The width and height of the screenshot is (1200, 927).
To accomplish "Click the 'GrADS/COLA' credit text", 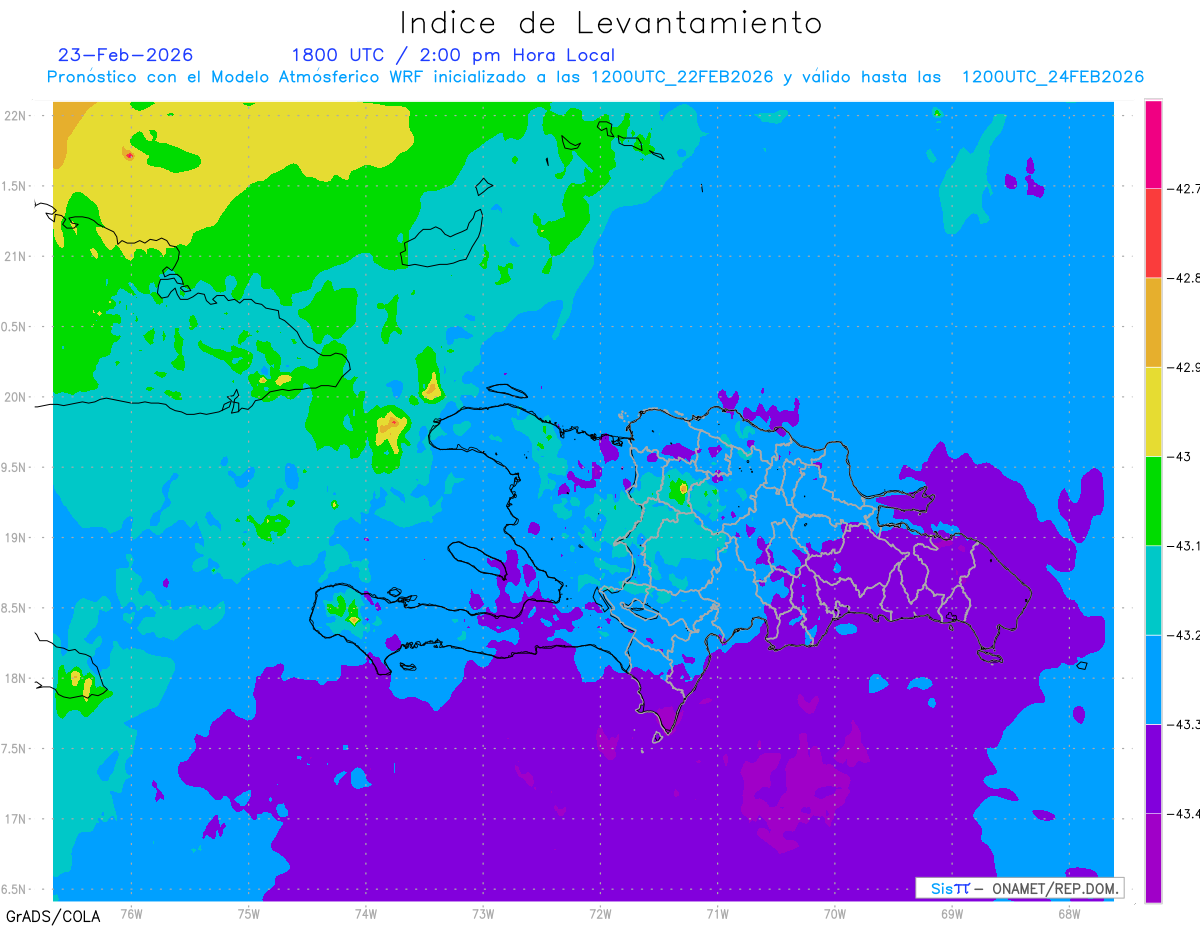I will [51, 916].
